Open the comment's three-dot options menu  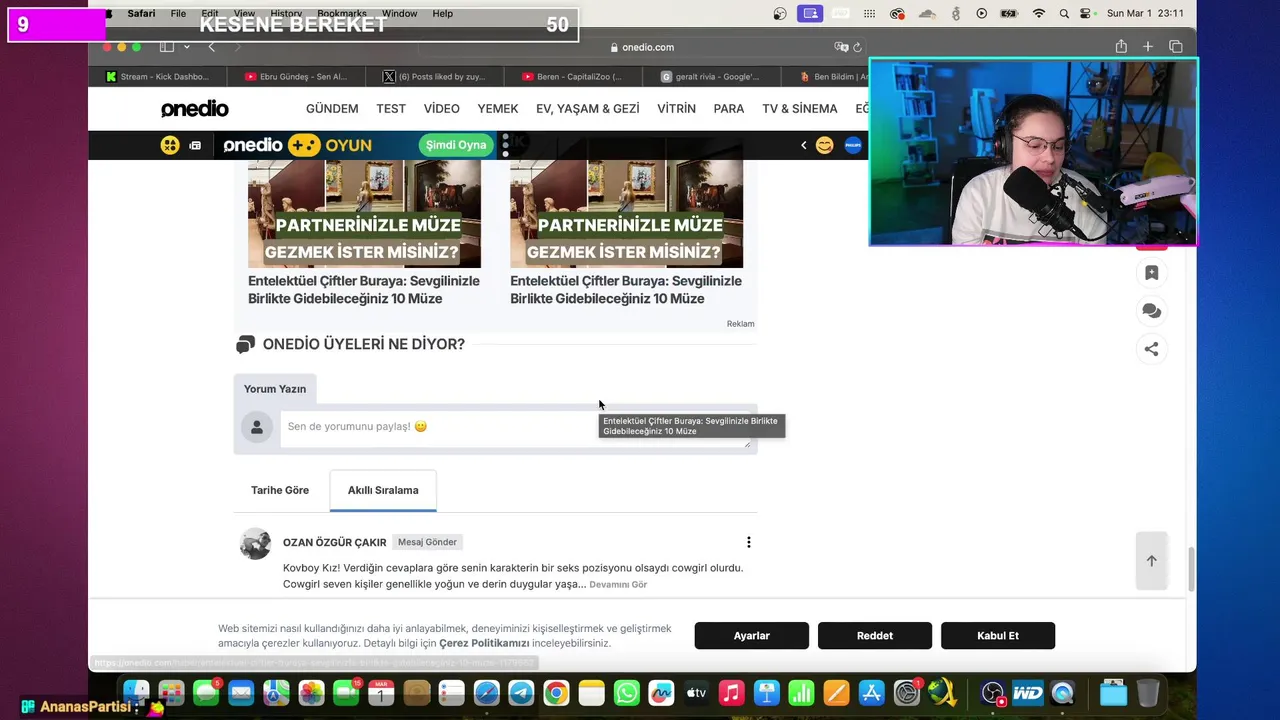(748, 542)
